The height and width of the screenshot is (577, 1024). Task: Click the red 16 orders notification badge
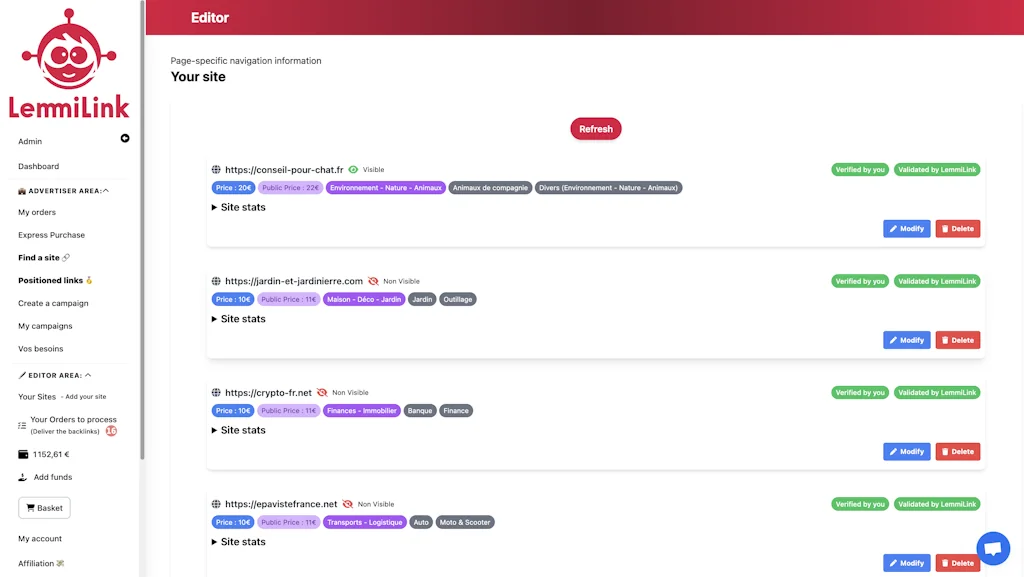coord(112,431)
